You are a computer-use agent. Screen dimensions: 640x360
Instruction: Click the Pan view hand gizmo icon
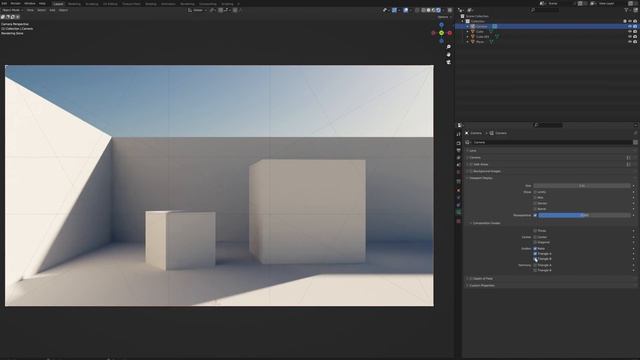pos(449,54)
